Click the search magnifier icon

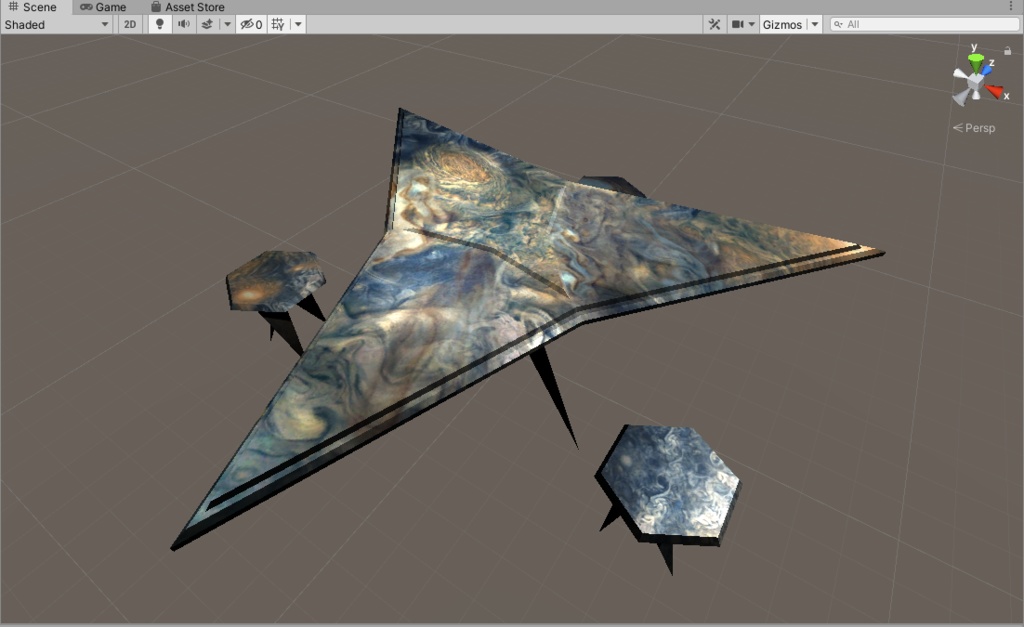pos(839,24)
